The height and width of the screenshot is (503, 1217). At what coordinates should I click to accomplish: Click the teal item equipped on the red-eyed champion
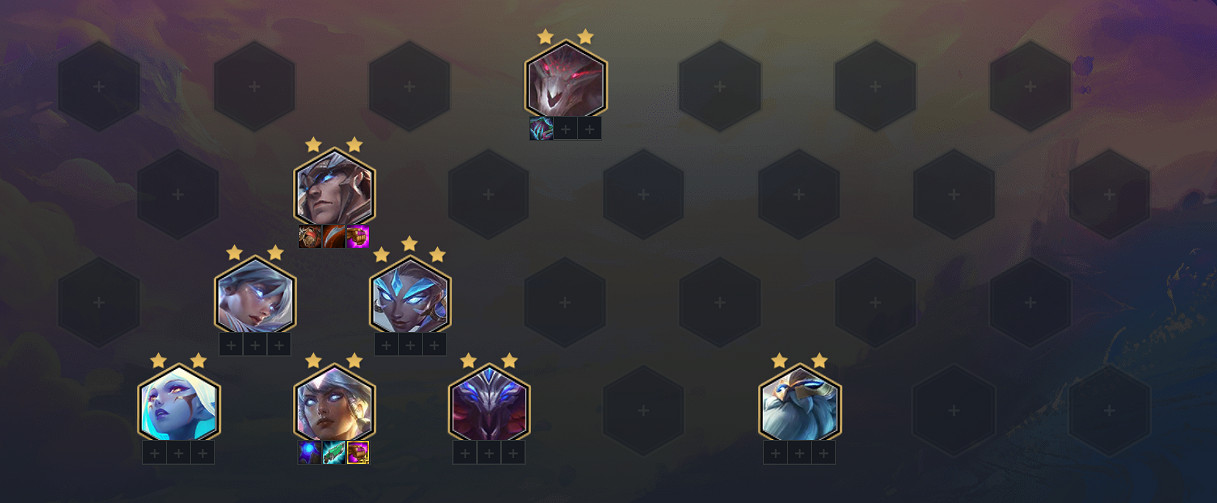click(541, 129)
